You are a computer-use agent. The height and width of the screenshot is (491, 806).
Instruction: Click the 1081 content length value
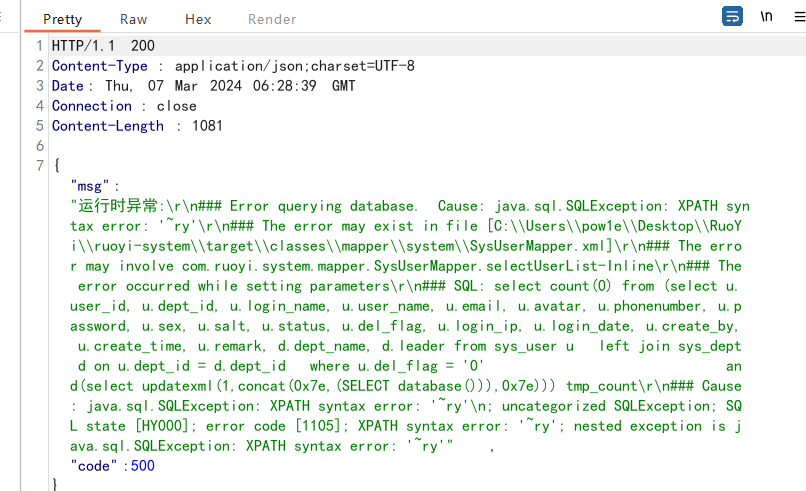click(x=207, y=126)
